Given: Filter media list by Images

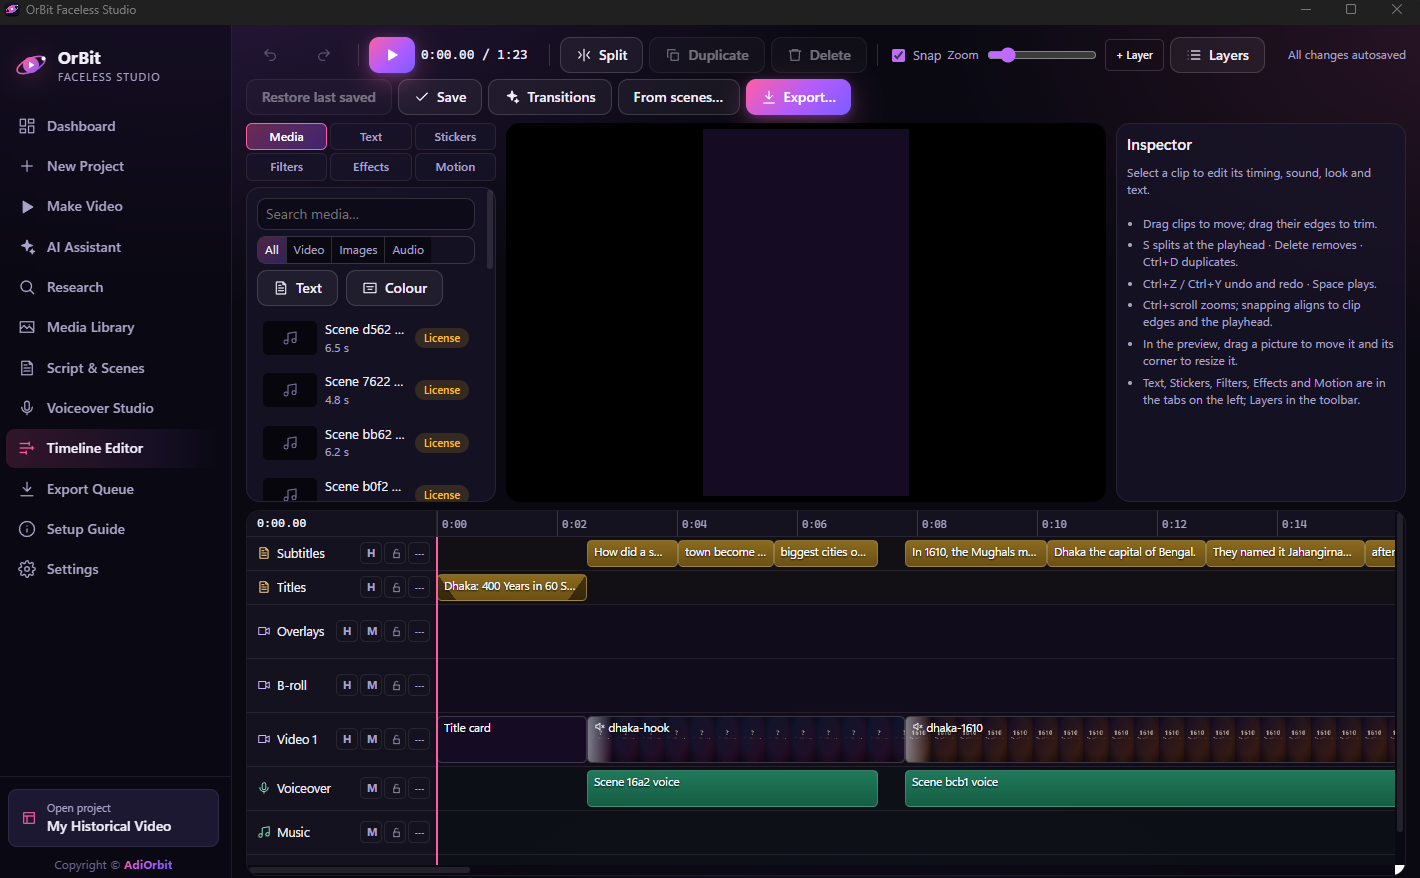Looking at the screenshot, I should click(358, 250).
